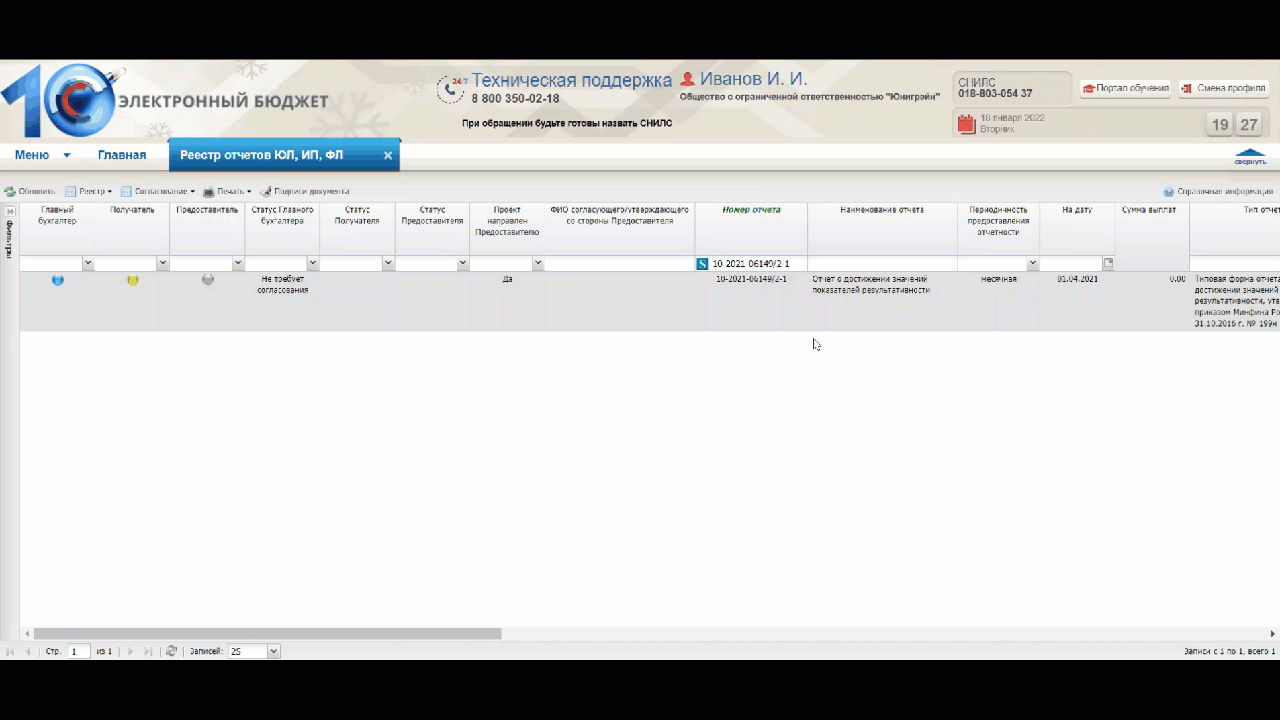This screenshot has width=1280, height=720.
Task: Click the gray Предоставитель status indicator
Action: pyautogui.click(x=207, y=280)
